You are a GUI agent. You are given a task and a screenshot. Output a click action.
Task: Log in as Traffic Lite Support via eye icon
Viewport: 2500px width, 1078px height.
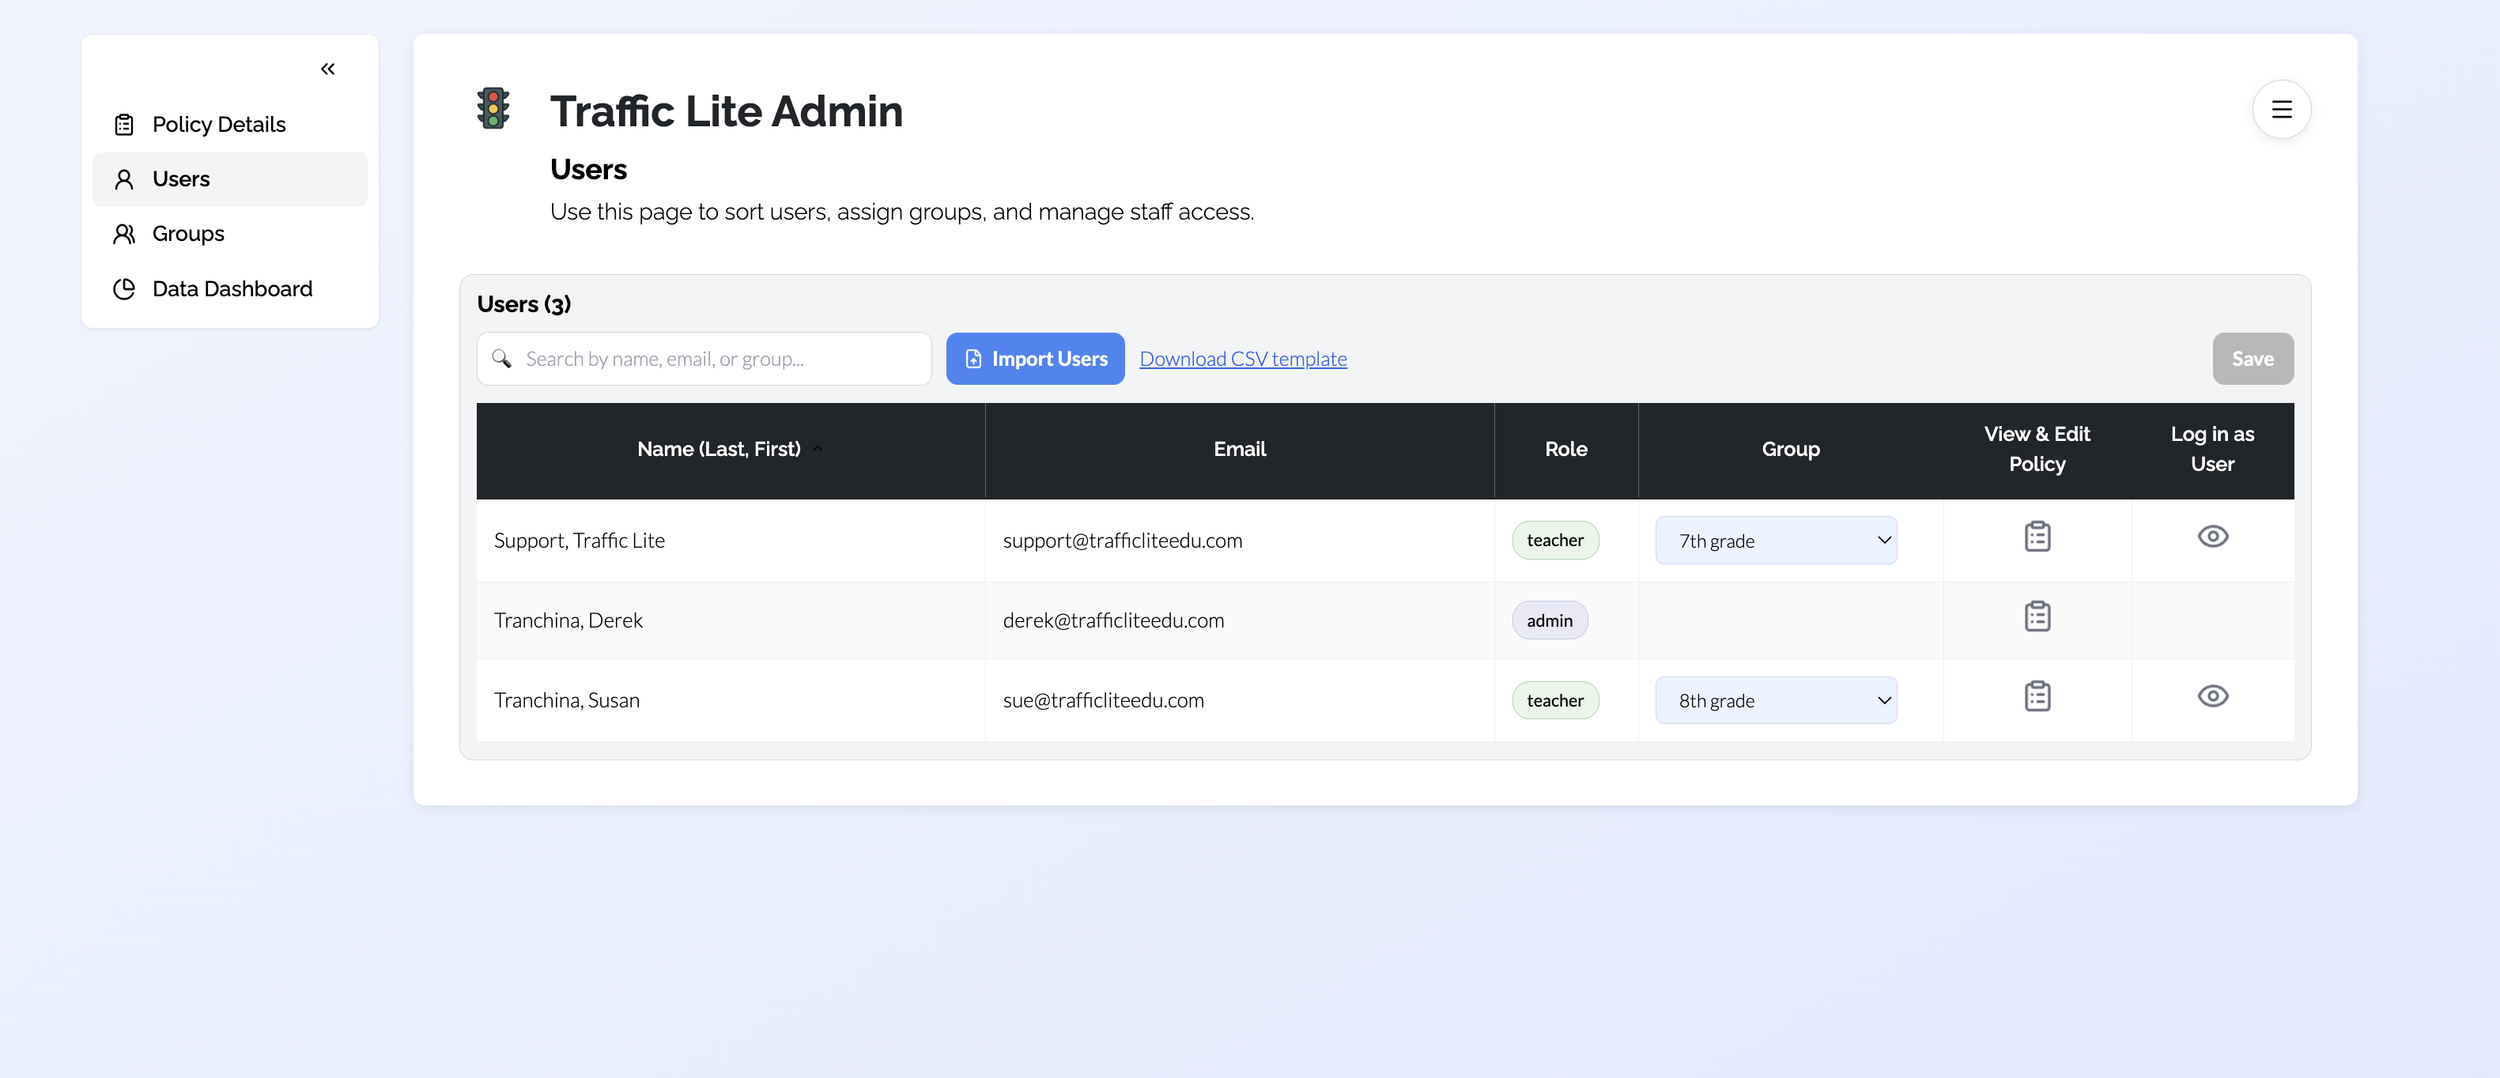2212,537
